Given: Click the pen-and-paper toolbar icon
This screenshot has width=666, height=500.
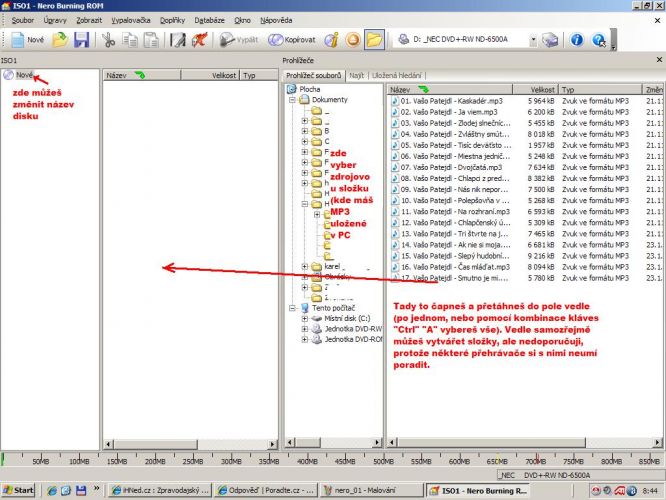Looking at the screenshot, I should (x=178, y=40).
